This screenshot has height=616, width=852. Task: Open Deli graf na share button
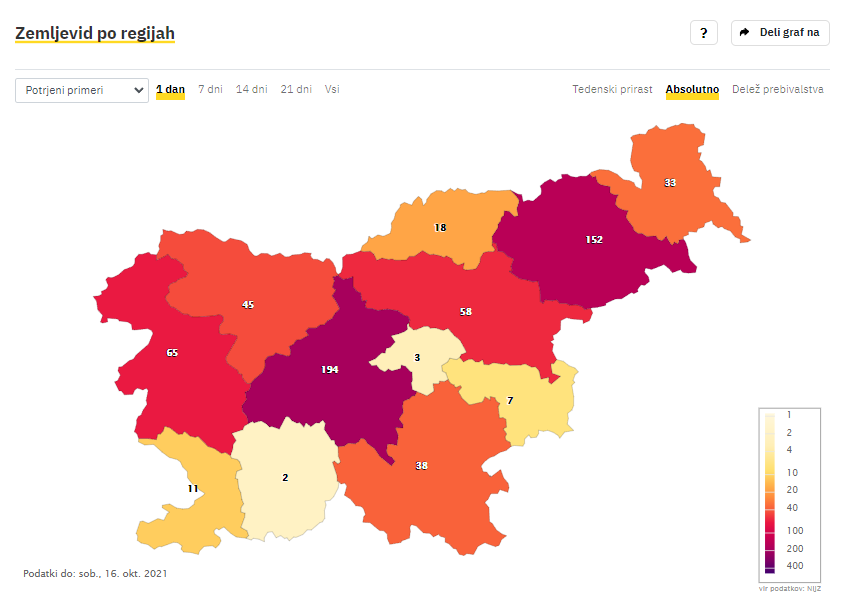(x=780, y=33)
